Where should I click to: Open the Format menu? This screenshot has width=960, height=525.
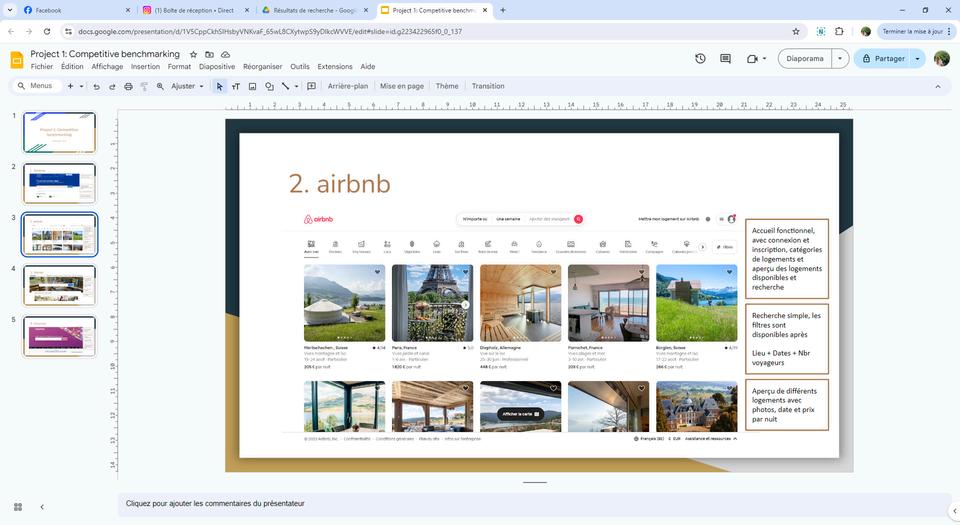tap(179, 67)
